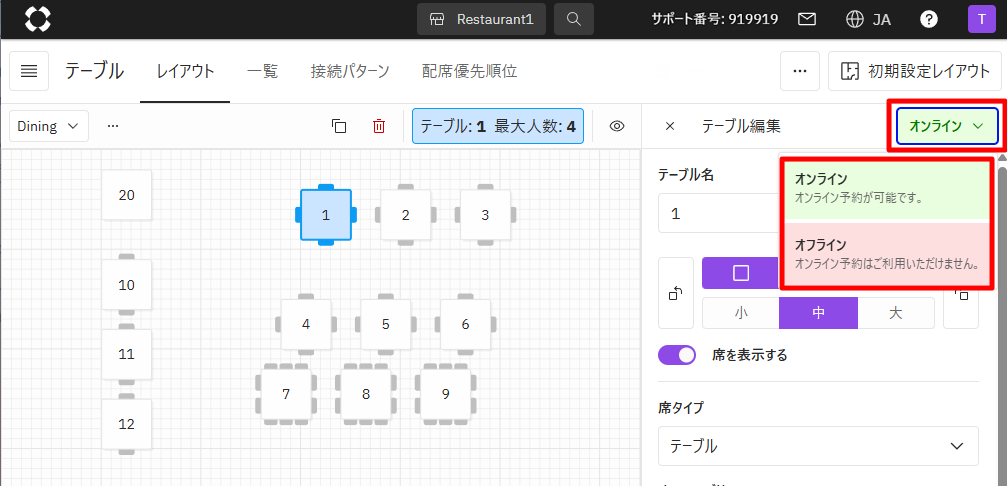The width and height of the screenshot is (1007, 486).
Task: Open the help question mark icon
Action: pyautogui.click(x=929, y=19)
